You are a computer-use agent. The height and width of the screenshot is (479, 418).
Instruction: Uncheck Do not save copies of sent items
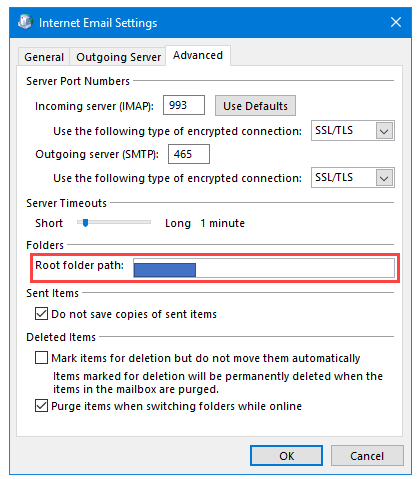[x=41, y=314]
